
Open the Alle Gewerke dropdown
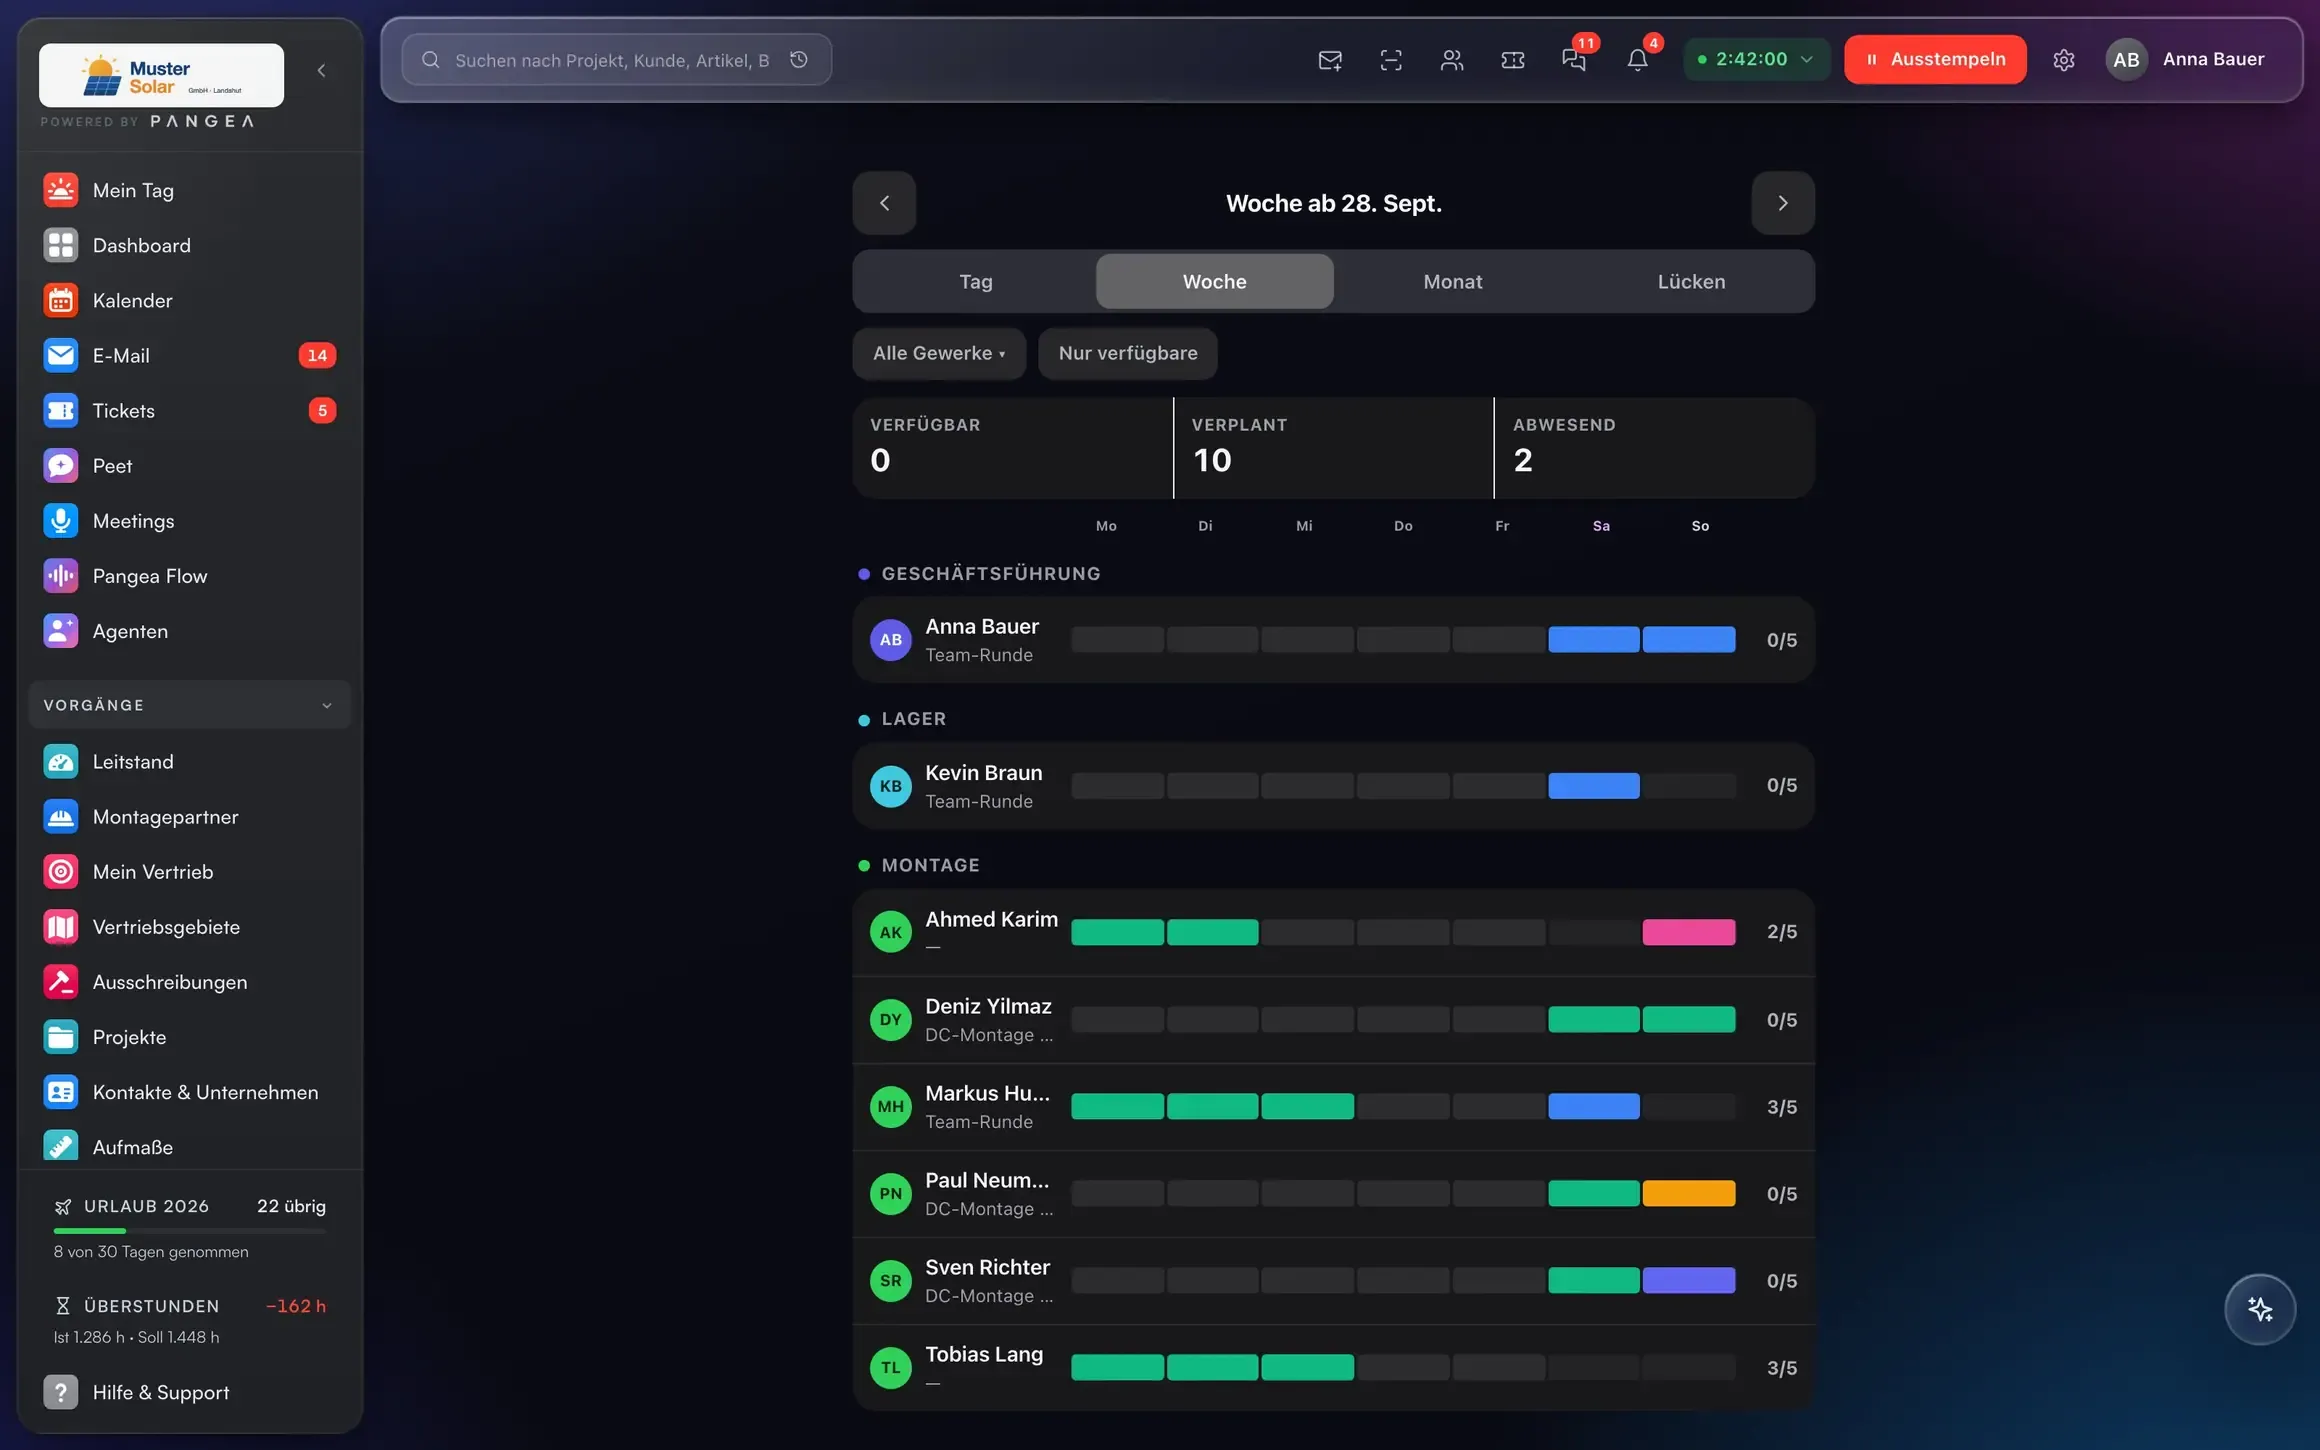938,353
